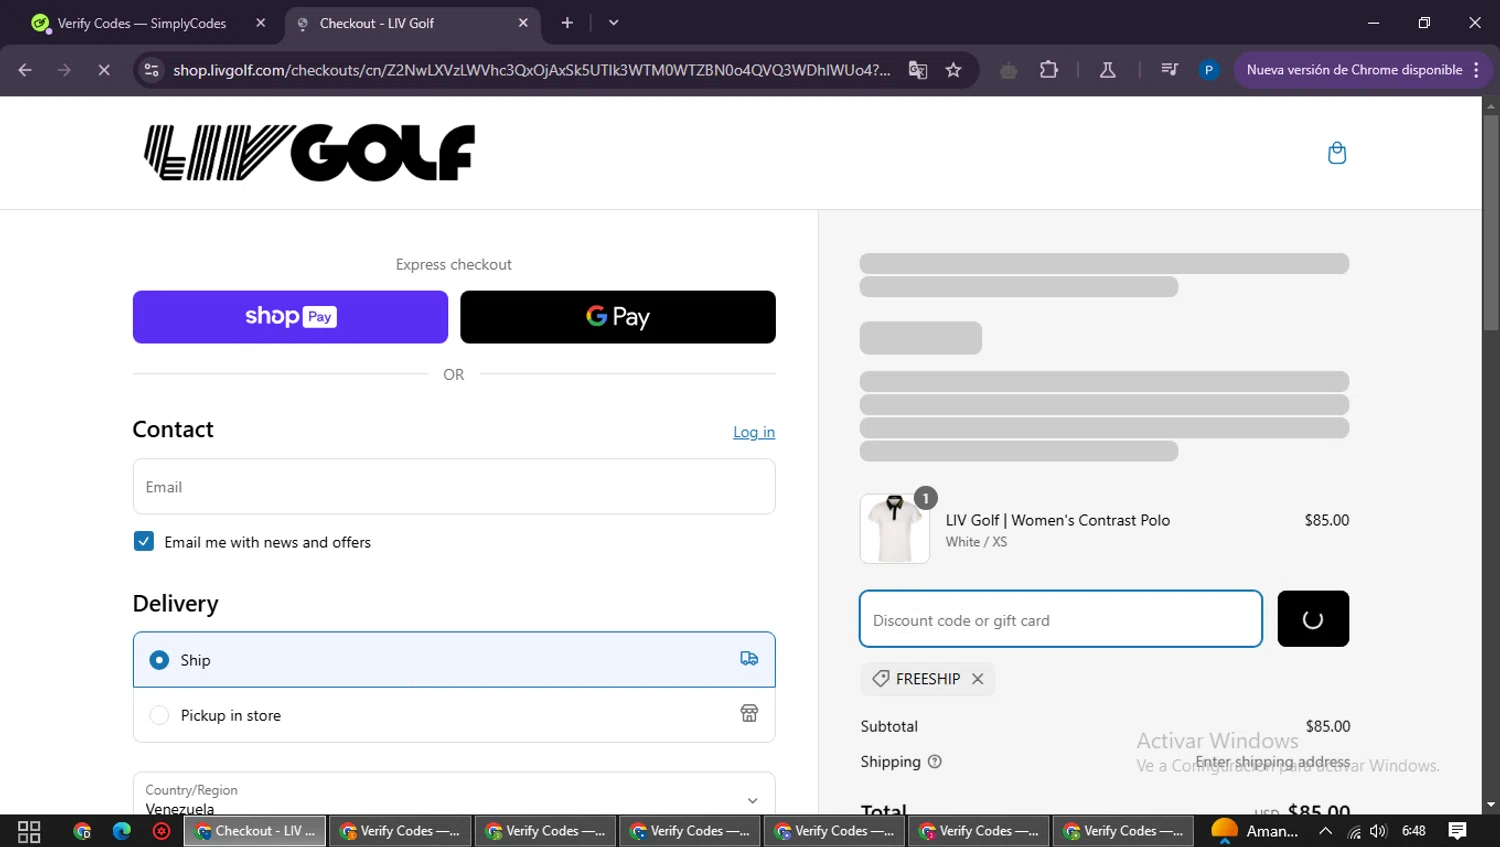1500x847 pixels.
Task: Click the $85.00 subtotal amount
Action: [1327, 726]
